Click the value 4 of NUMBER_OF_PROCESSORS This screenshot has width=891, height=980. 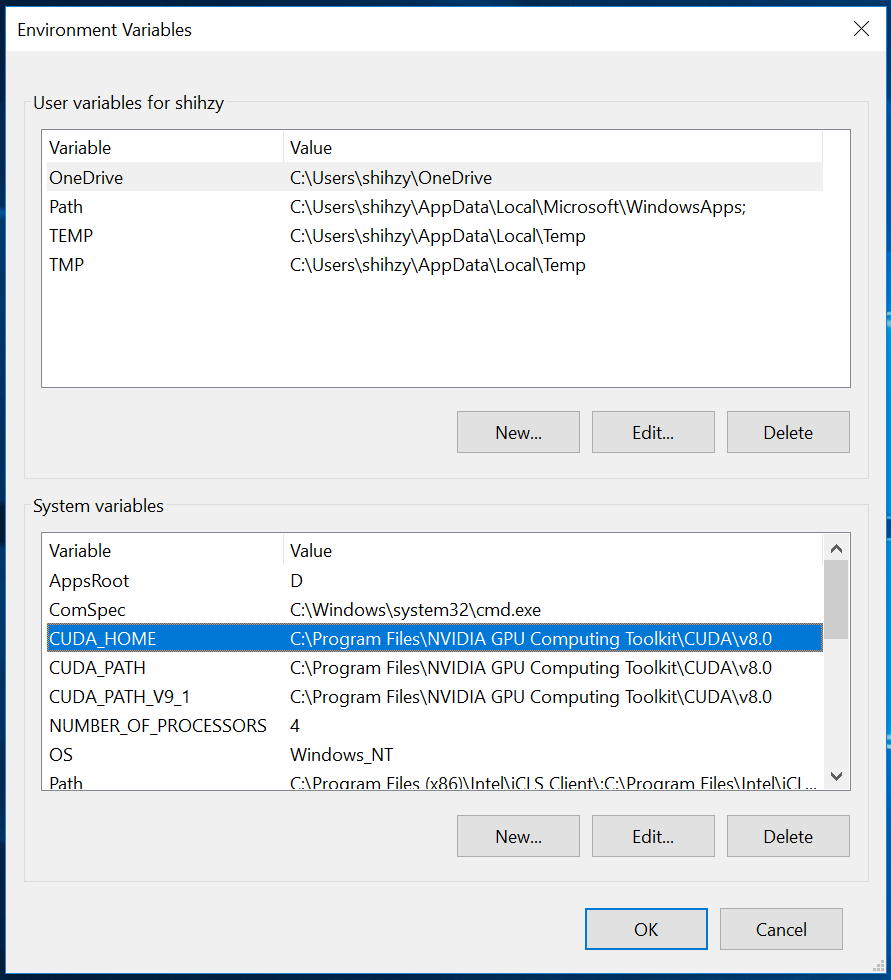[295, 725]
